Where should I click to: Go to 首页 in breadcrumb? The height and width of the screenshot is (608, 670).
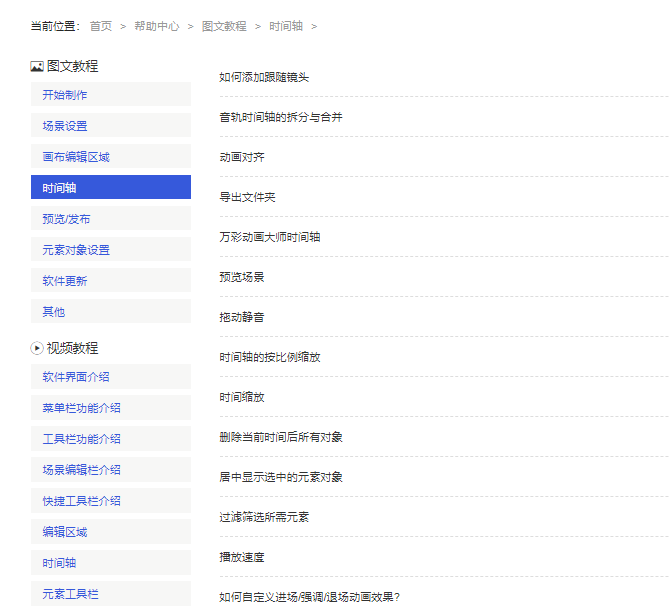tap(101, 26)
